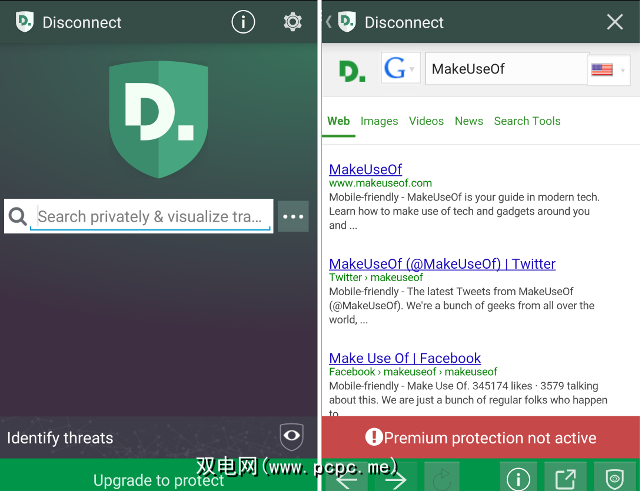
Task: Close the search results with X
Action: pyautogui.click(x=615, y=22)
